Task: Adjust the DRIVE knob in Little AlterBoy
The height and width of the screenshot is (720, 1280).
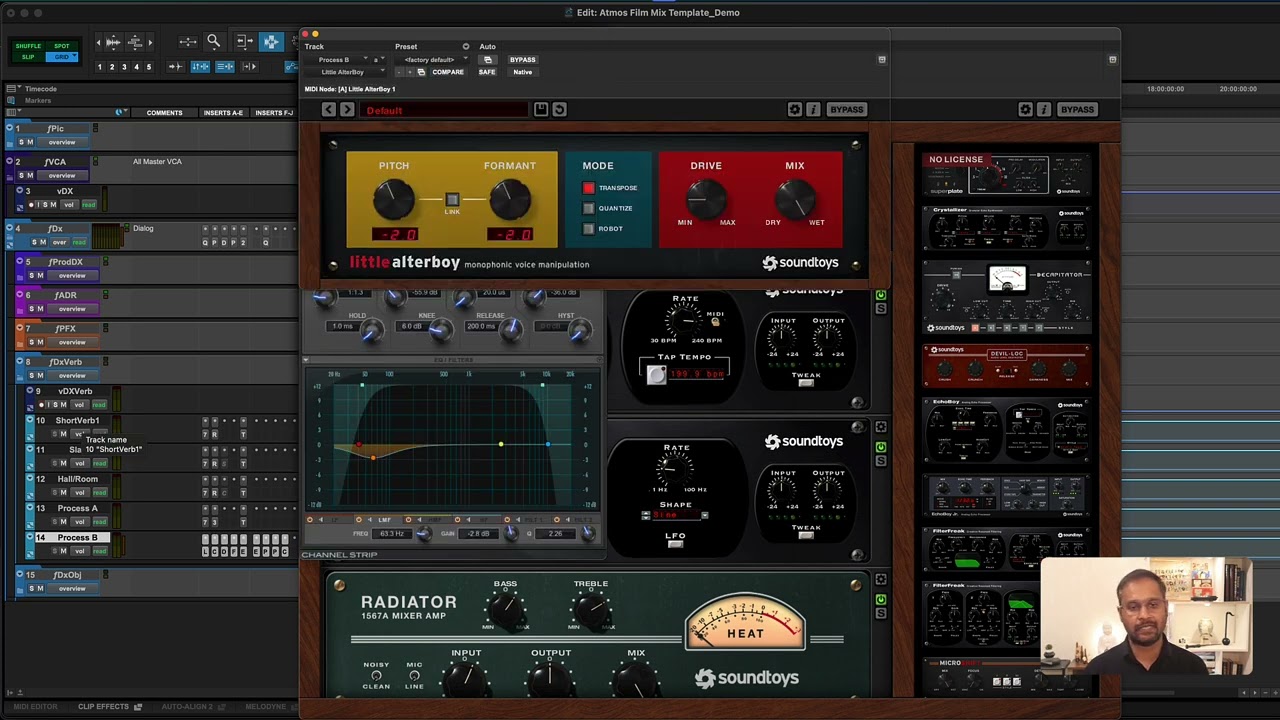Action: tap(706, 199)
